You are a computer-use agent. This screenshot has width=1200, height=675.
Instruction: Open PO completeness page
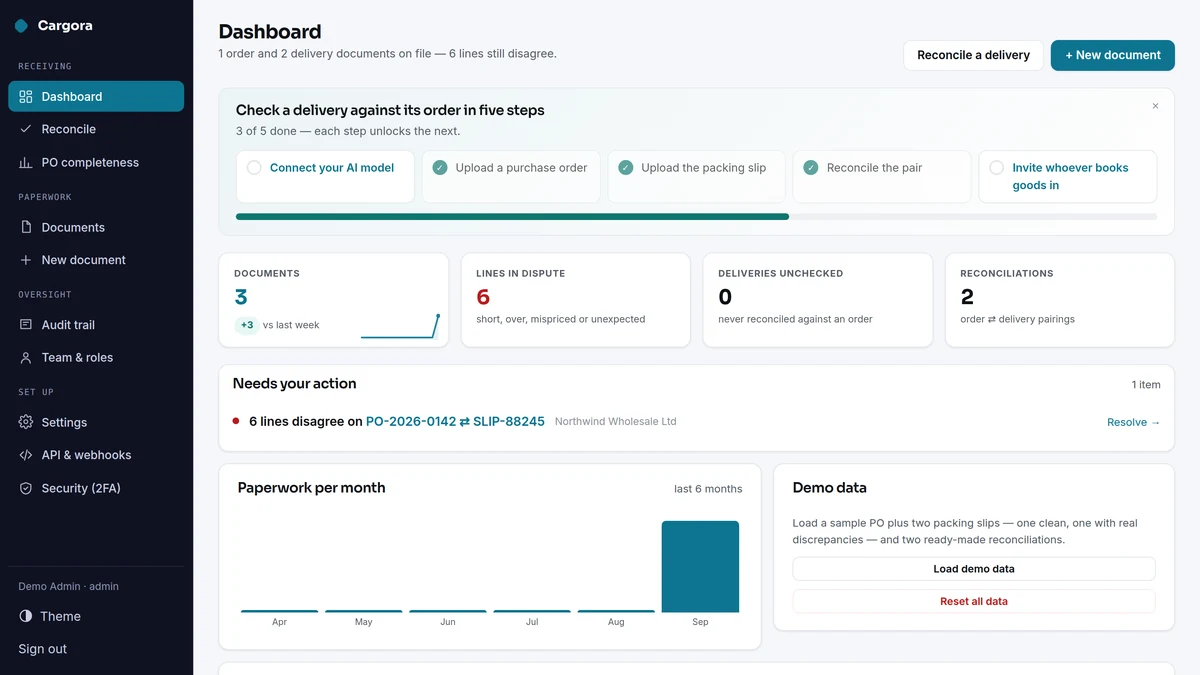[96, 162]
